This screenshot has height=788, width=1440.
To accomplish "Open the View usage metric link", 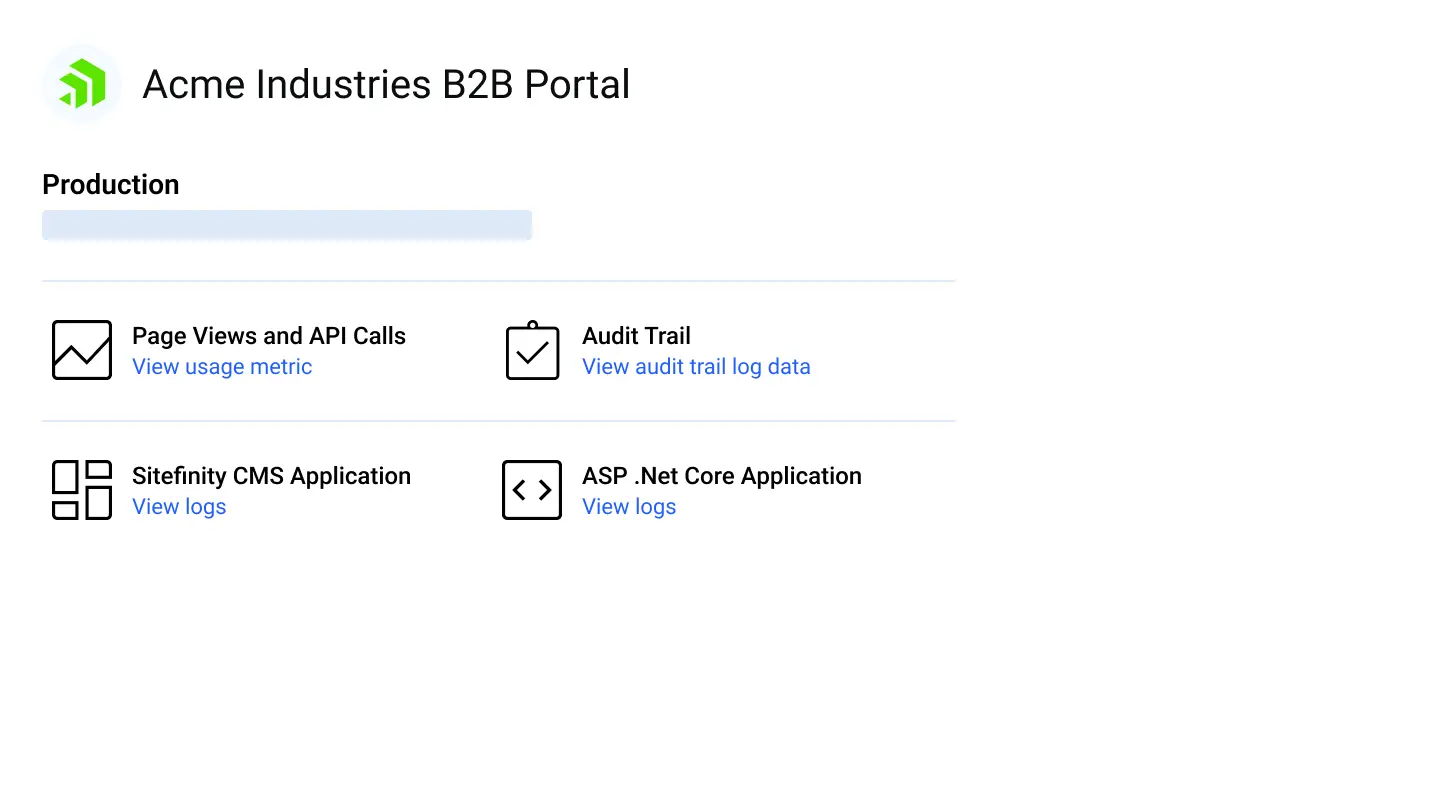I will pos(222,367).
